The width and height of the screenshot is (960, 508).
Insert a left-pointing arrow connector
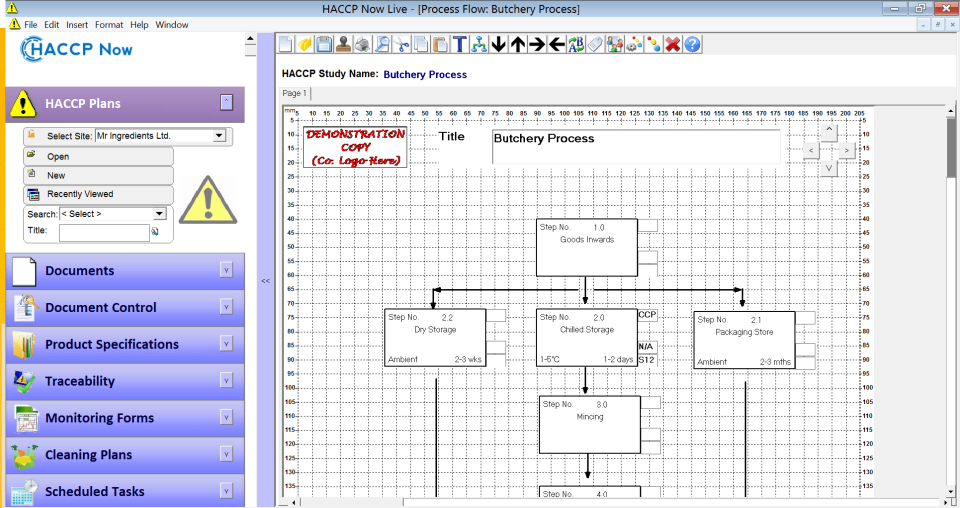(557, 44)
